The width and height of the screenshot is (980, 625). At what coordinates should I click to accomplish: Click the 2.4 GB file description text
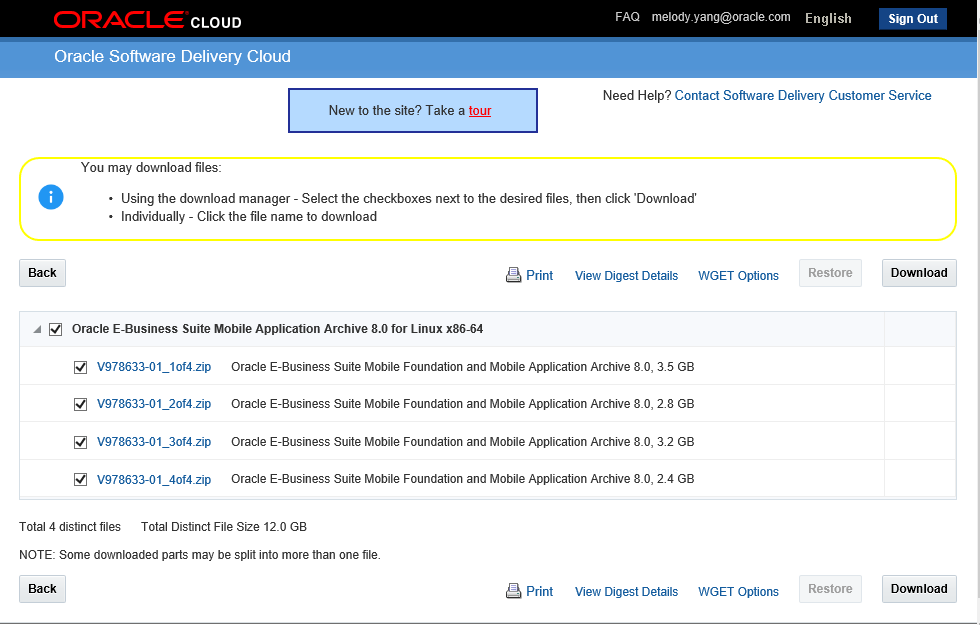pos(462,479)
